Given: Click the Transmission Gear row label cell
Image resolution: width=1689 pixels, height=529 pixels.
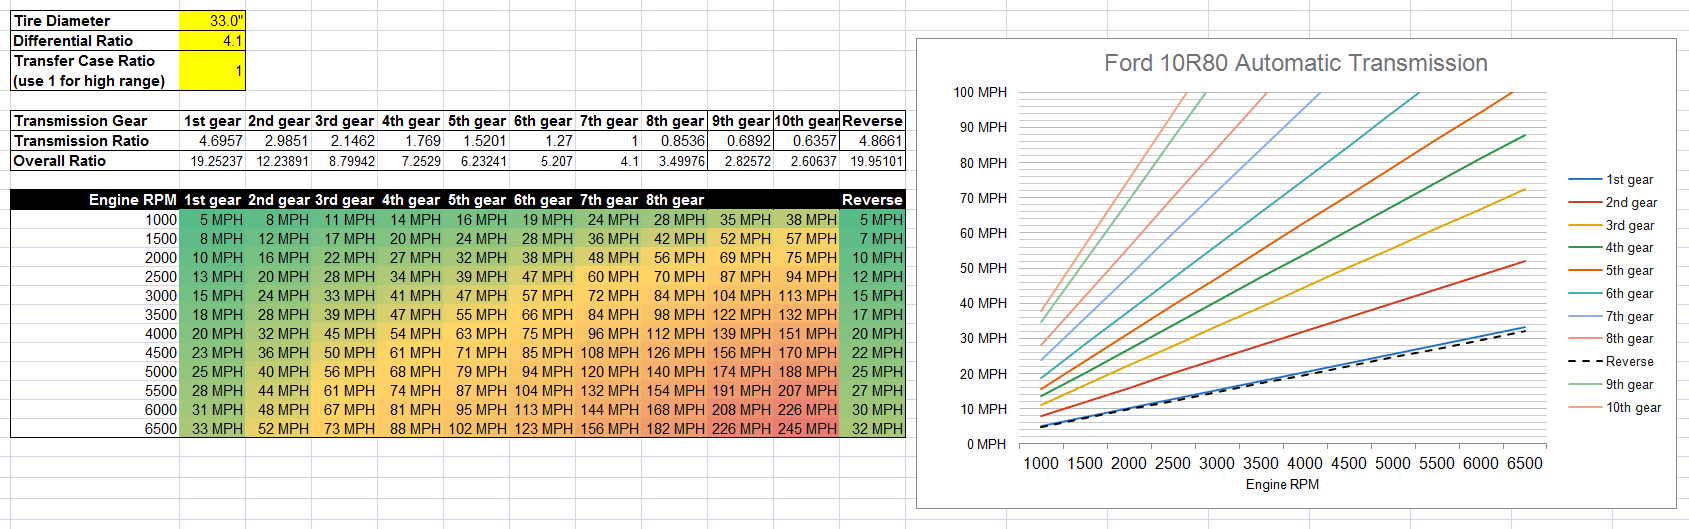Looking at the screenshot, I should coord(95,121).
